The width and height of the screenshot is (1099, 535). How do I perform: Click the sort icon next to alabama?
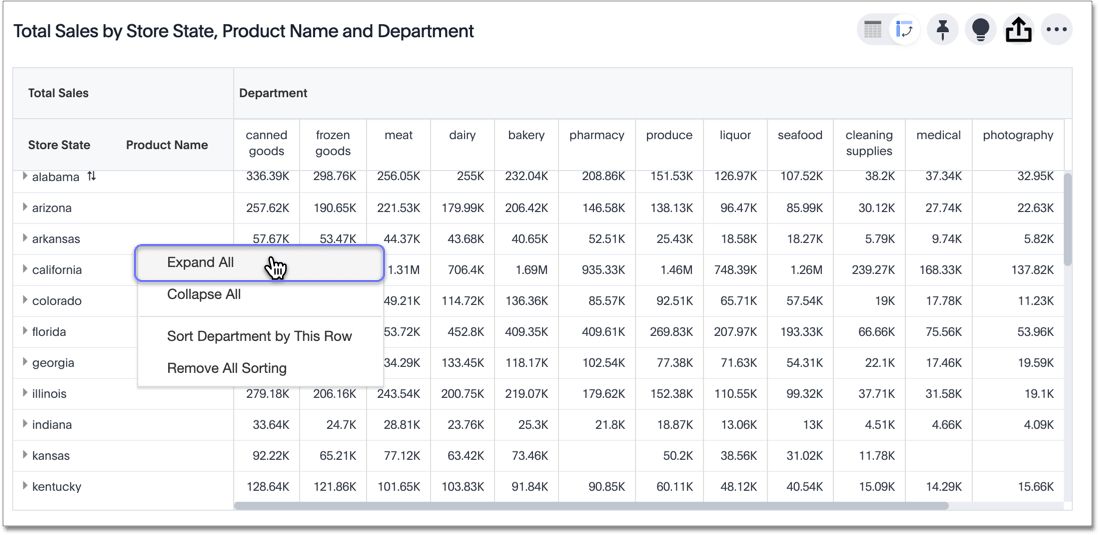91,177
